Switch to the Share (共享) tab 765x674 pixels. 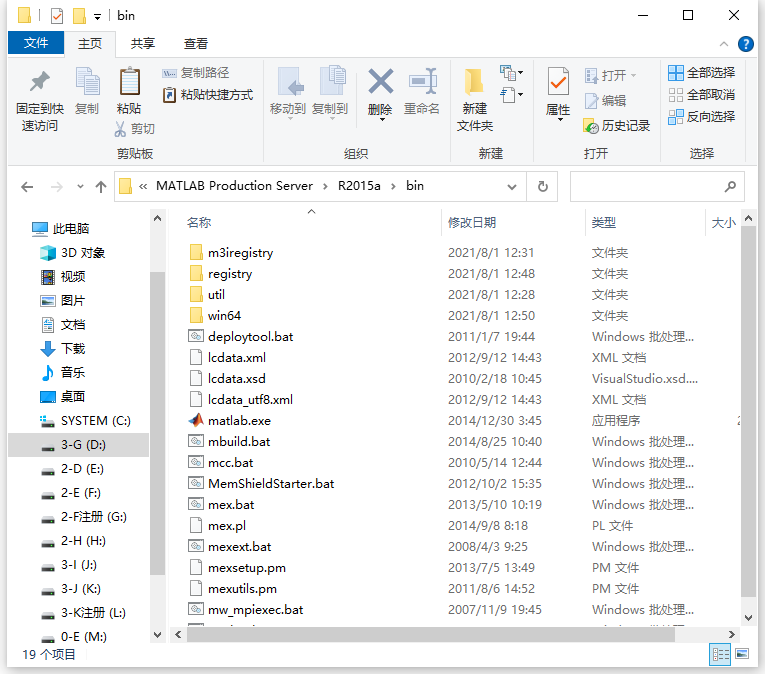tap(142, 43)
